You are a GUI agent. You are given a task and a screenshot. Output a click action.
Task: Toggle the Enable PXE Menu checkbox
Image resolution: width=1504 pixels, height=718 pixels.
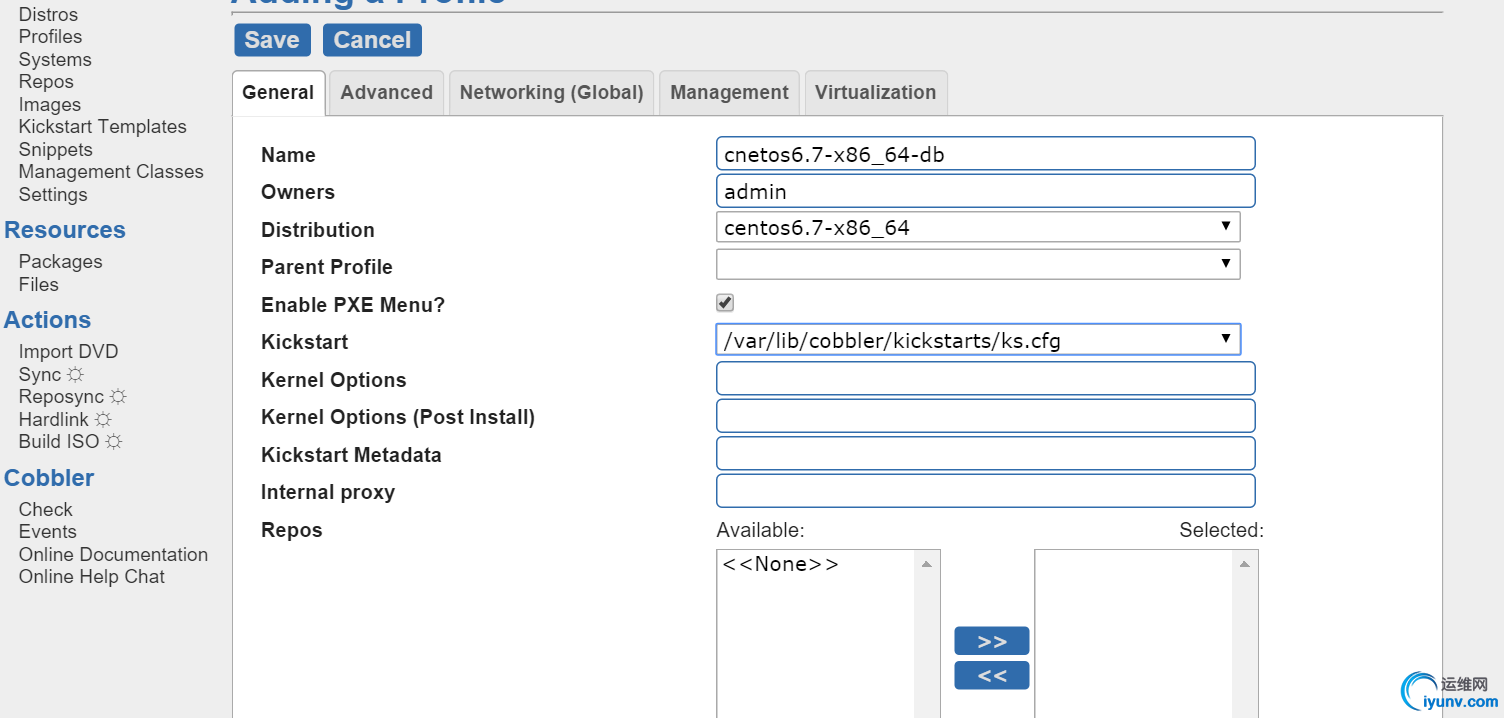coord(725,303)
